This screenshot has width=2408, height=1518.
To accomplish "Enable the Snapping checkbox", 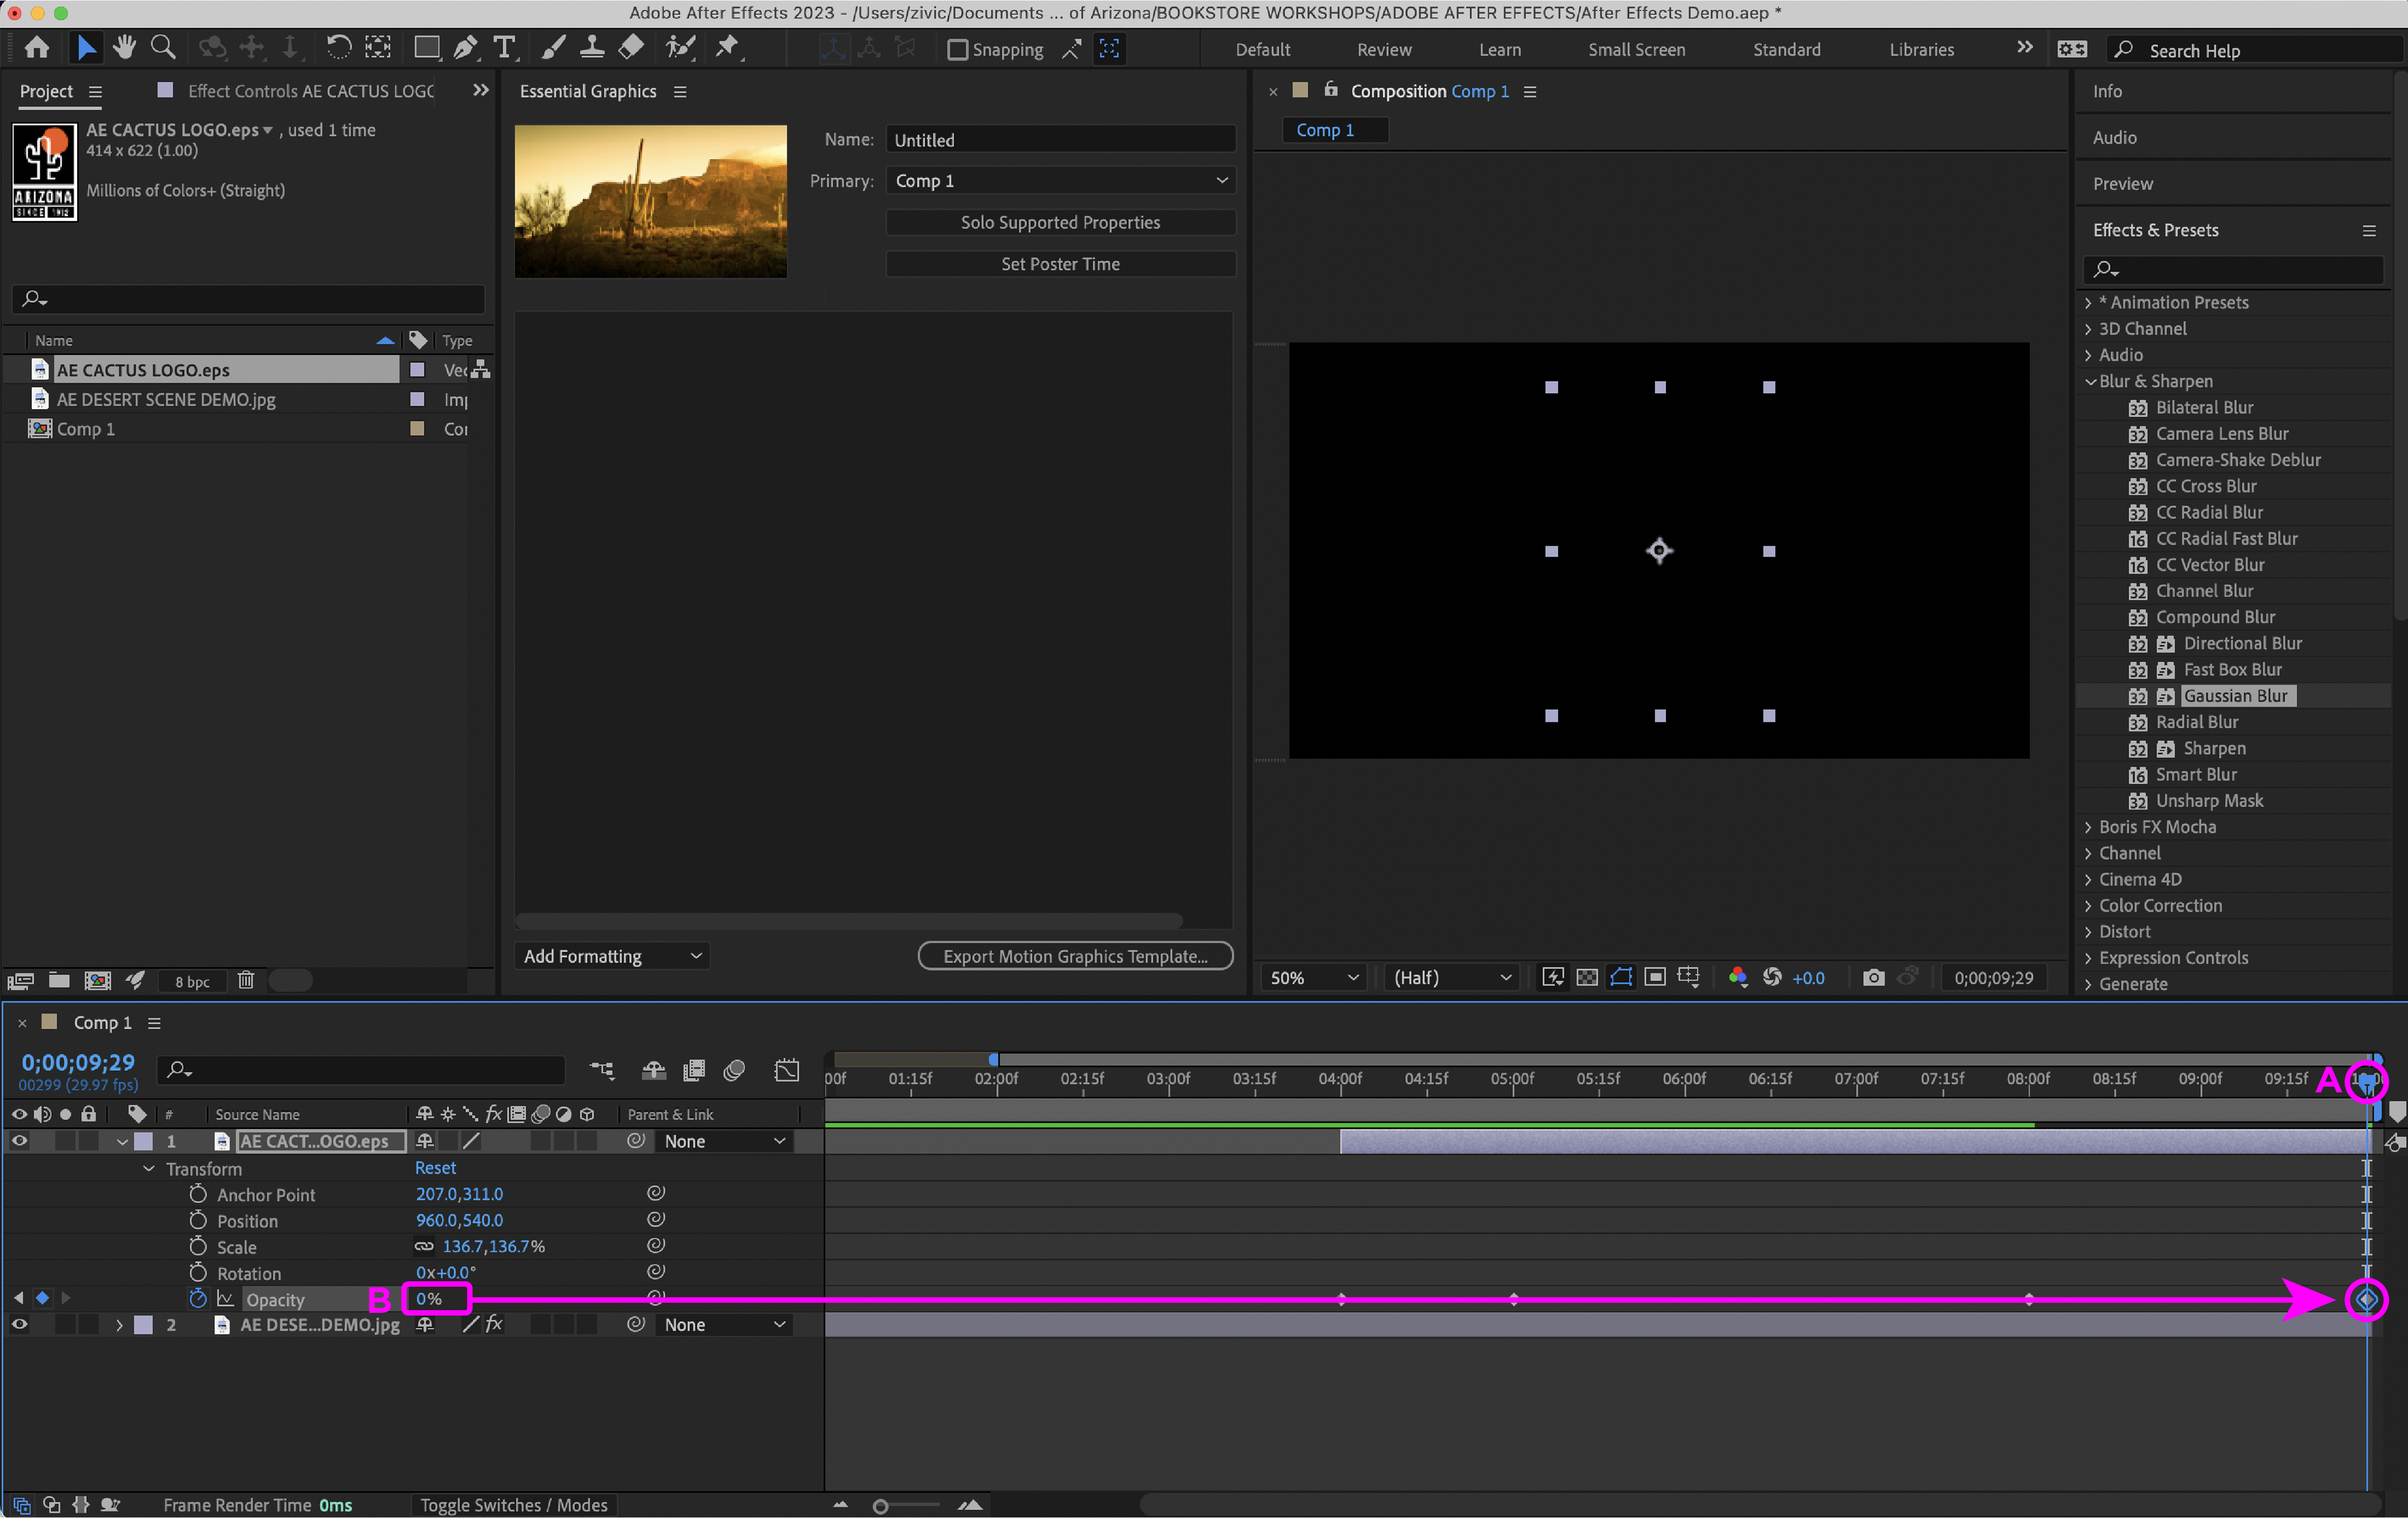I will pos(957,49).
